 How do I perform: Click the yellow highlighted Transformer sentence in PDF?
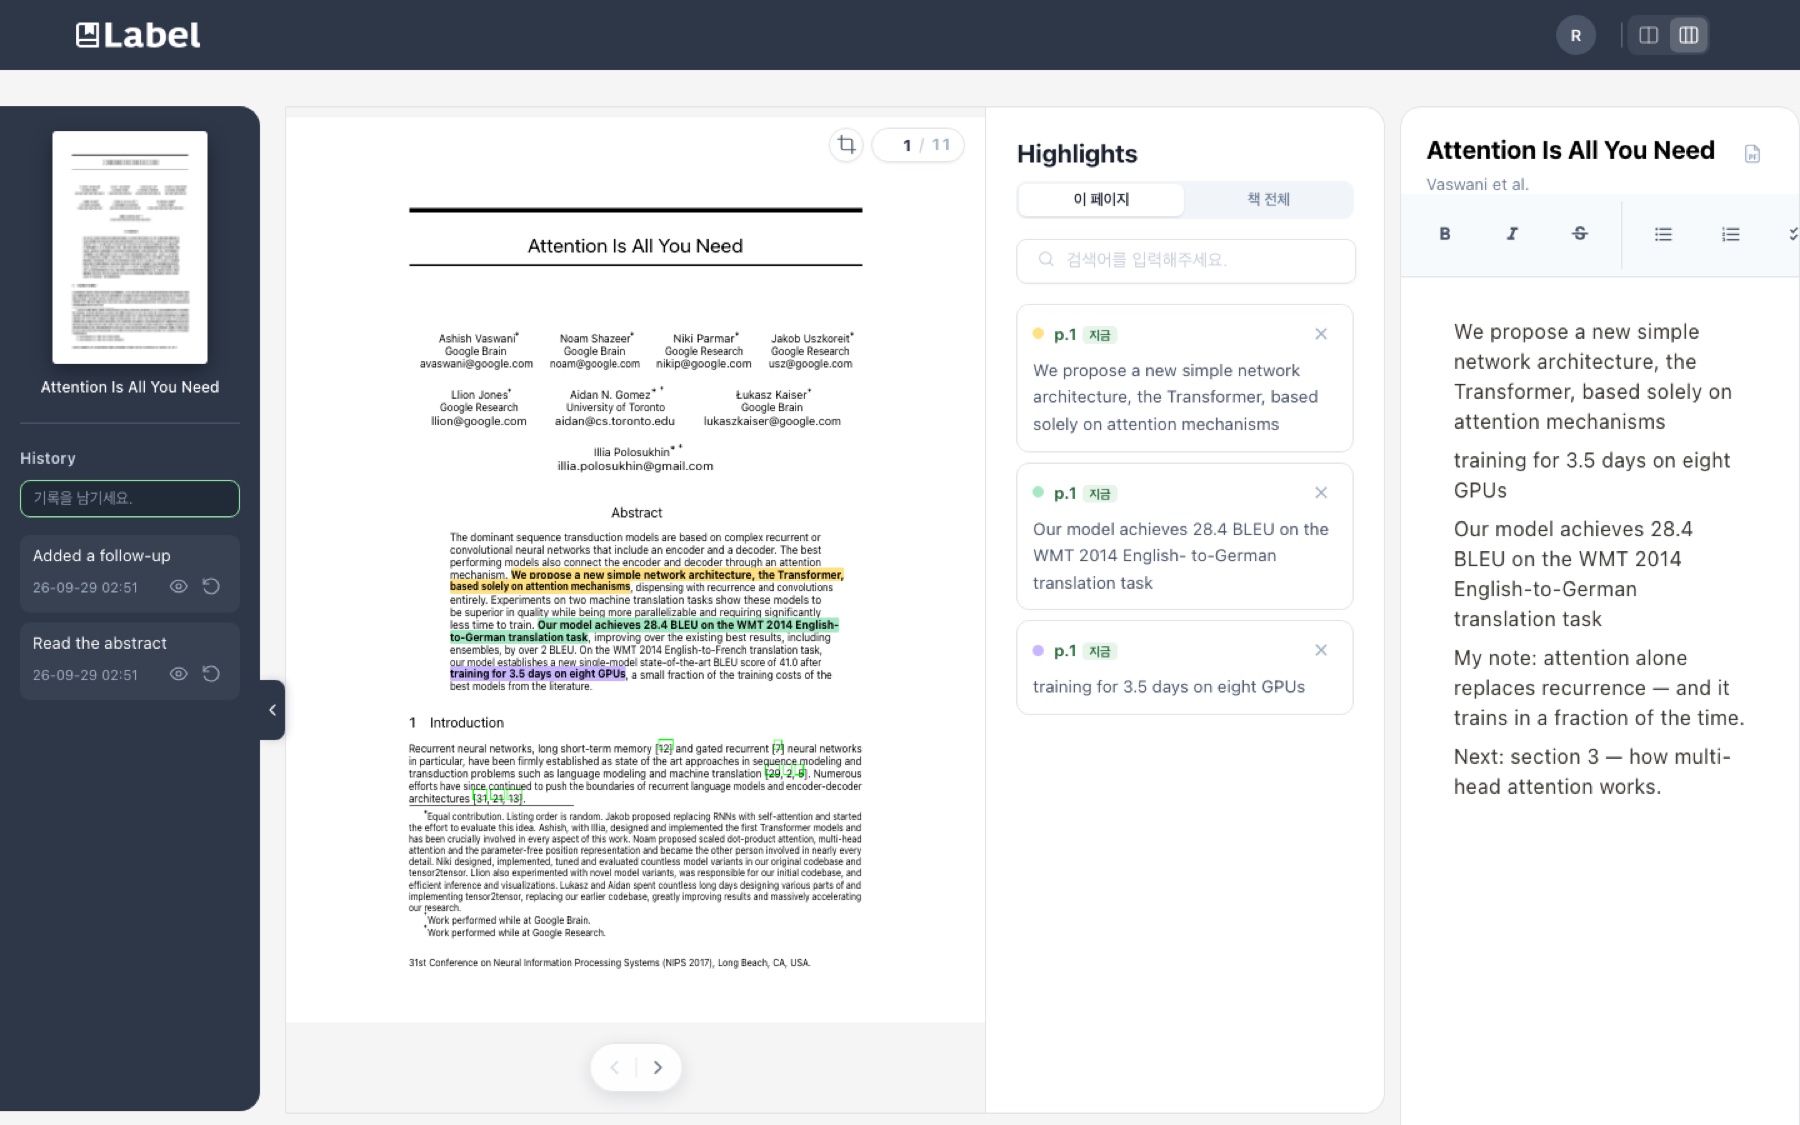point(646,581)
